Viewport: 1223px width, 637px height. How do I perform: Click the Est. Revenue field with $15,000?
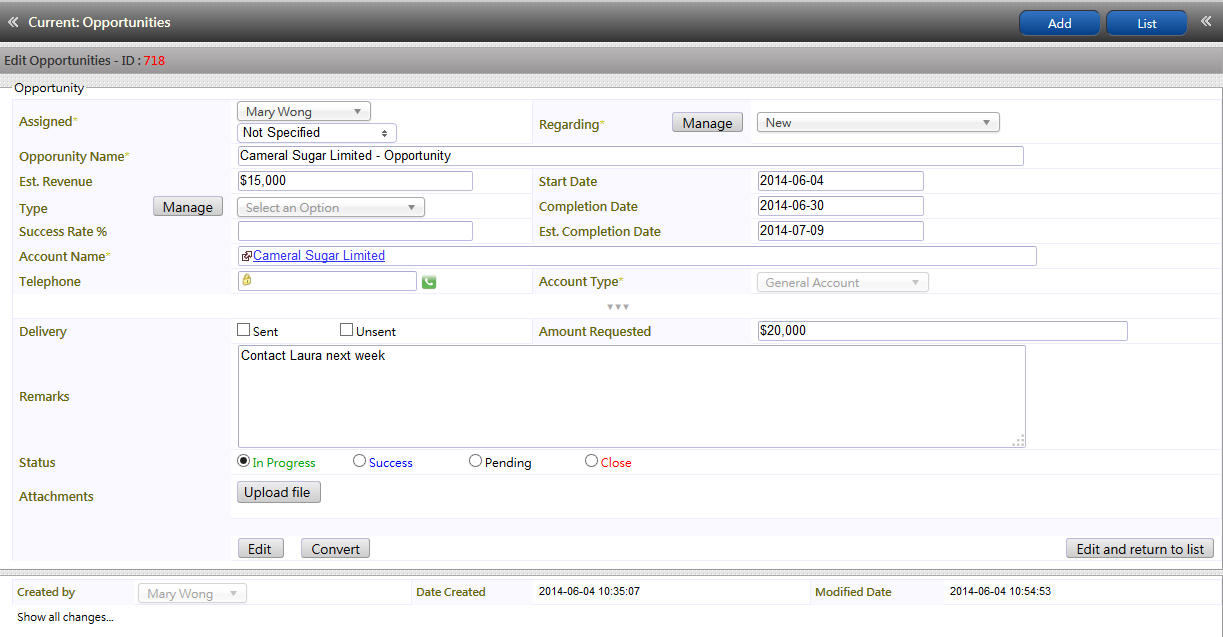(x=355, y=181)
